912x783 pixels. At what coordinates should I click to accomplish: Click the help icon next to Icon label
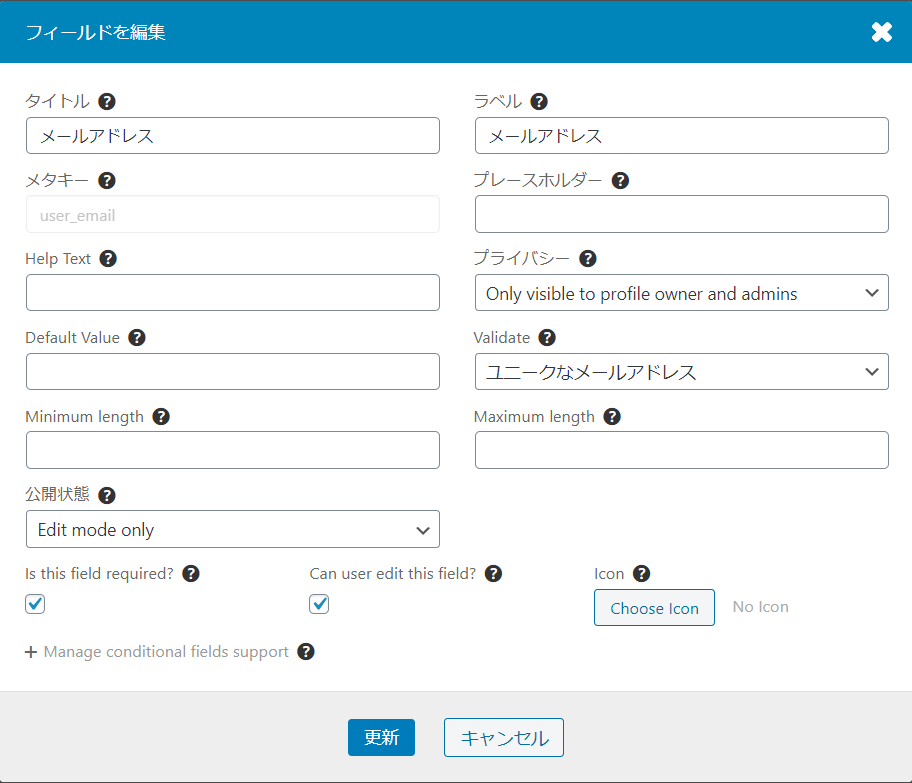[642, 574]
